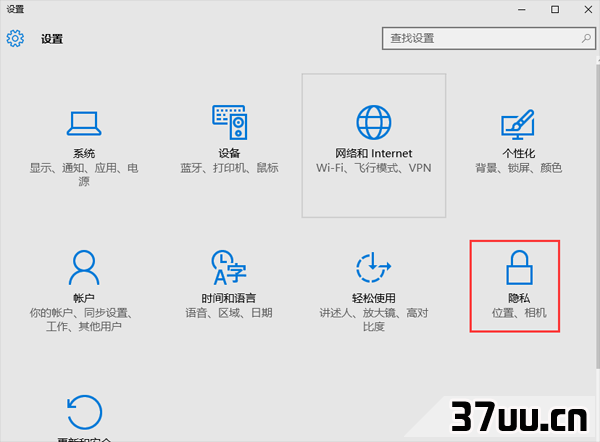The width and height of the screenshot is (600, 442).
Task: Click the 显示、通知、应用、电源 description
Action: tap(84, 174)
